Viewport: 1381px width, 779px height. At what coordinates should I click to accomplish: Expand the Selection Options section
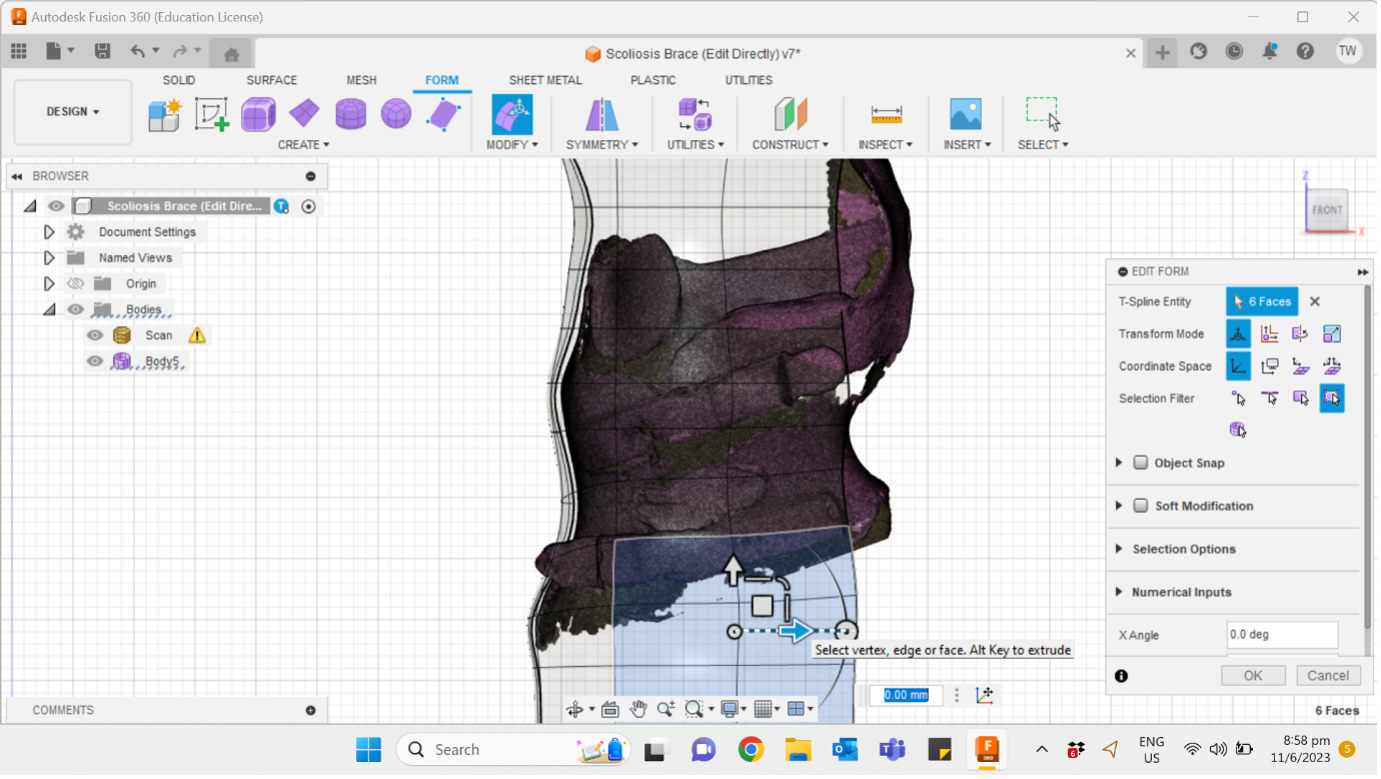pos(1119,549)
